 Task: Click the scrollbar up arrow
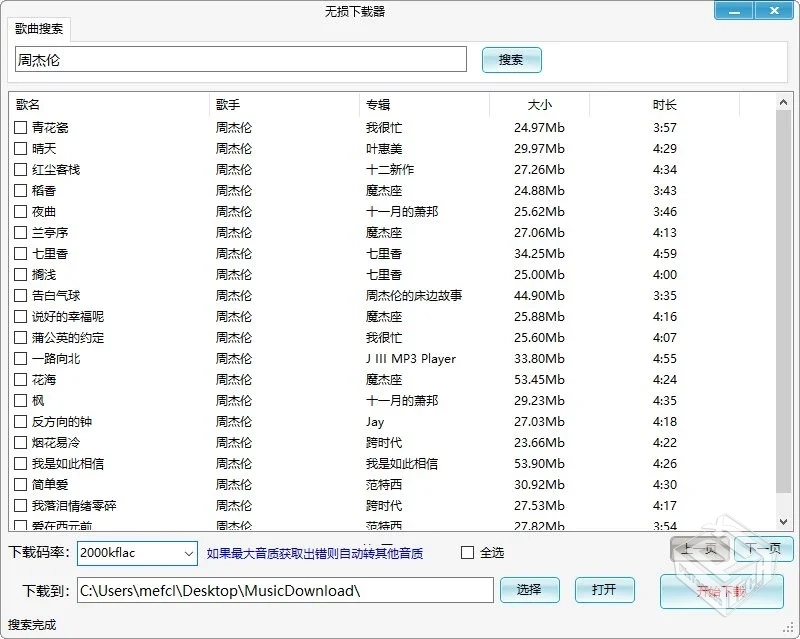pyautogui.click(x=784, y=100)
